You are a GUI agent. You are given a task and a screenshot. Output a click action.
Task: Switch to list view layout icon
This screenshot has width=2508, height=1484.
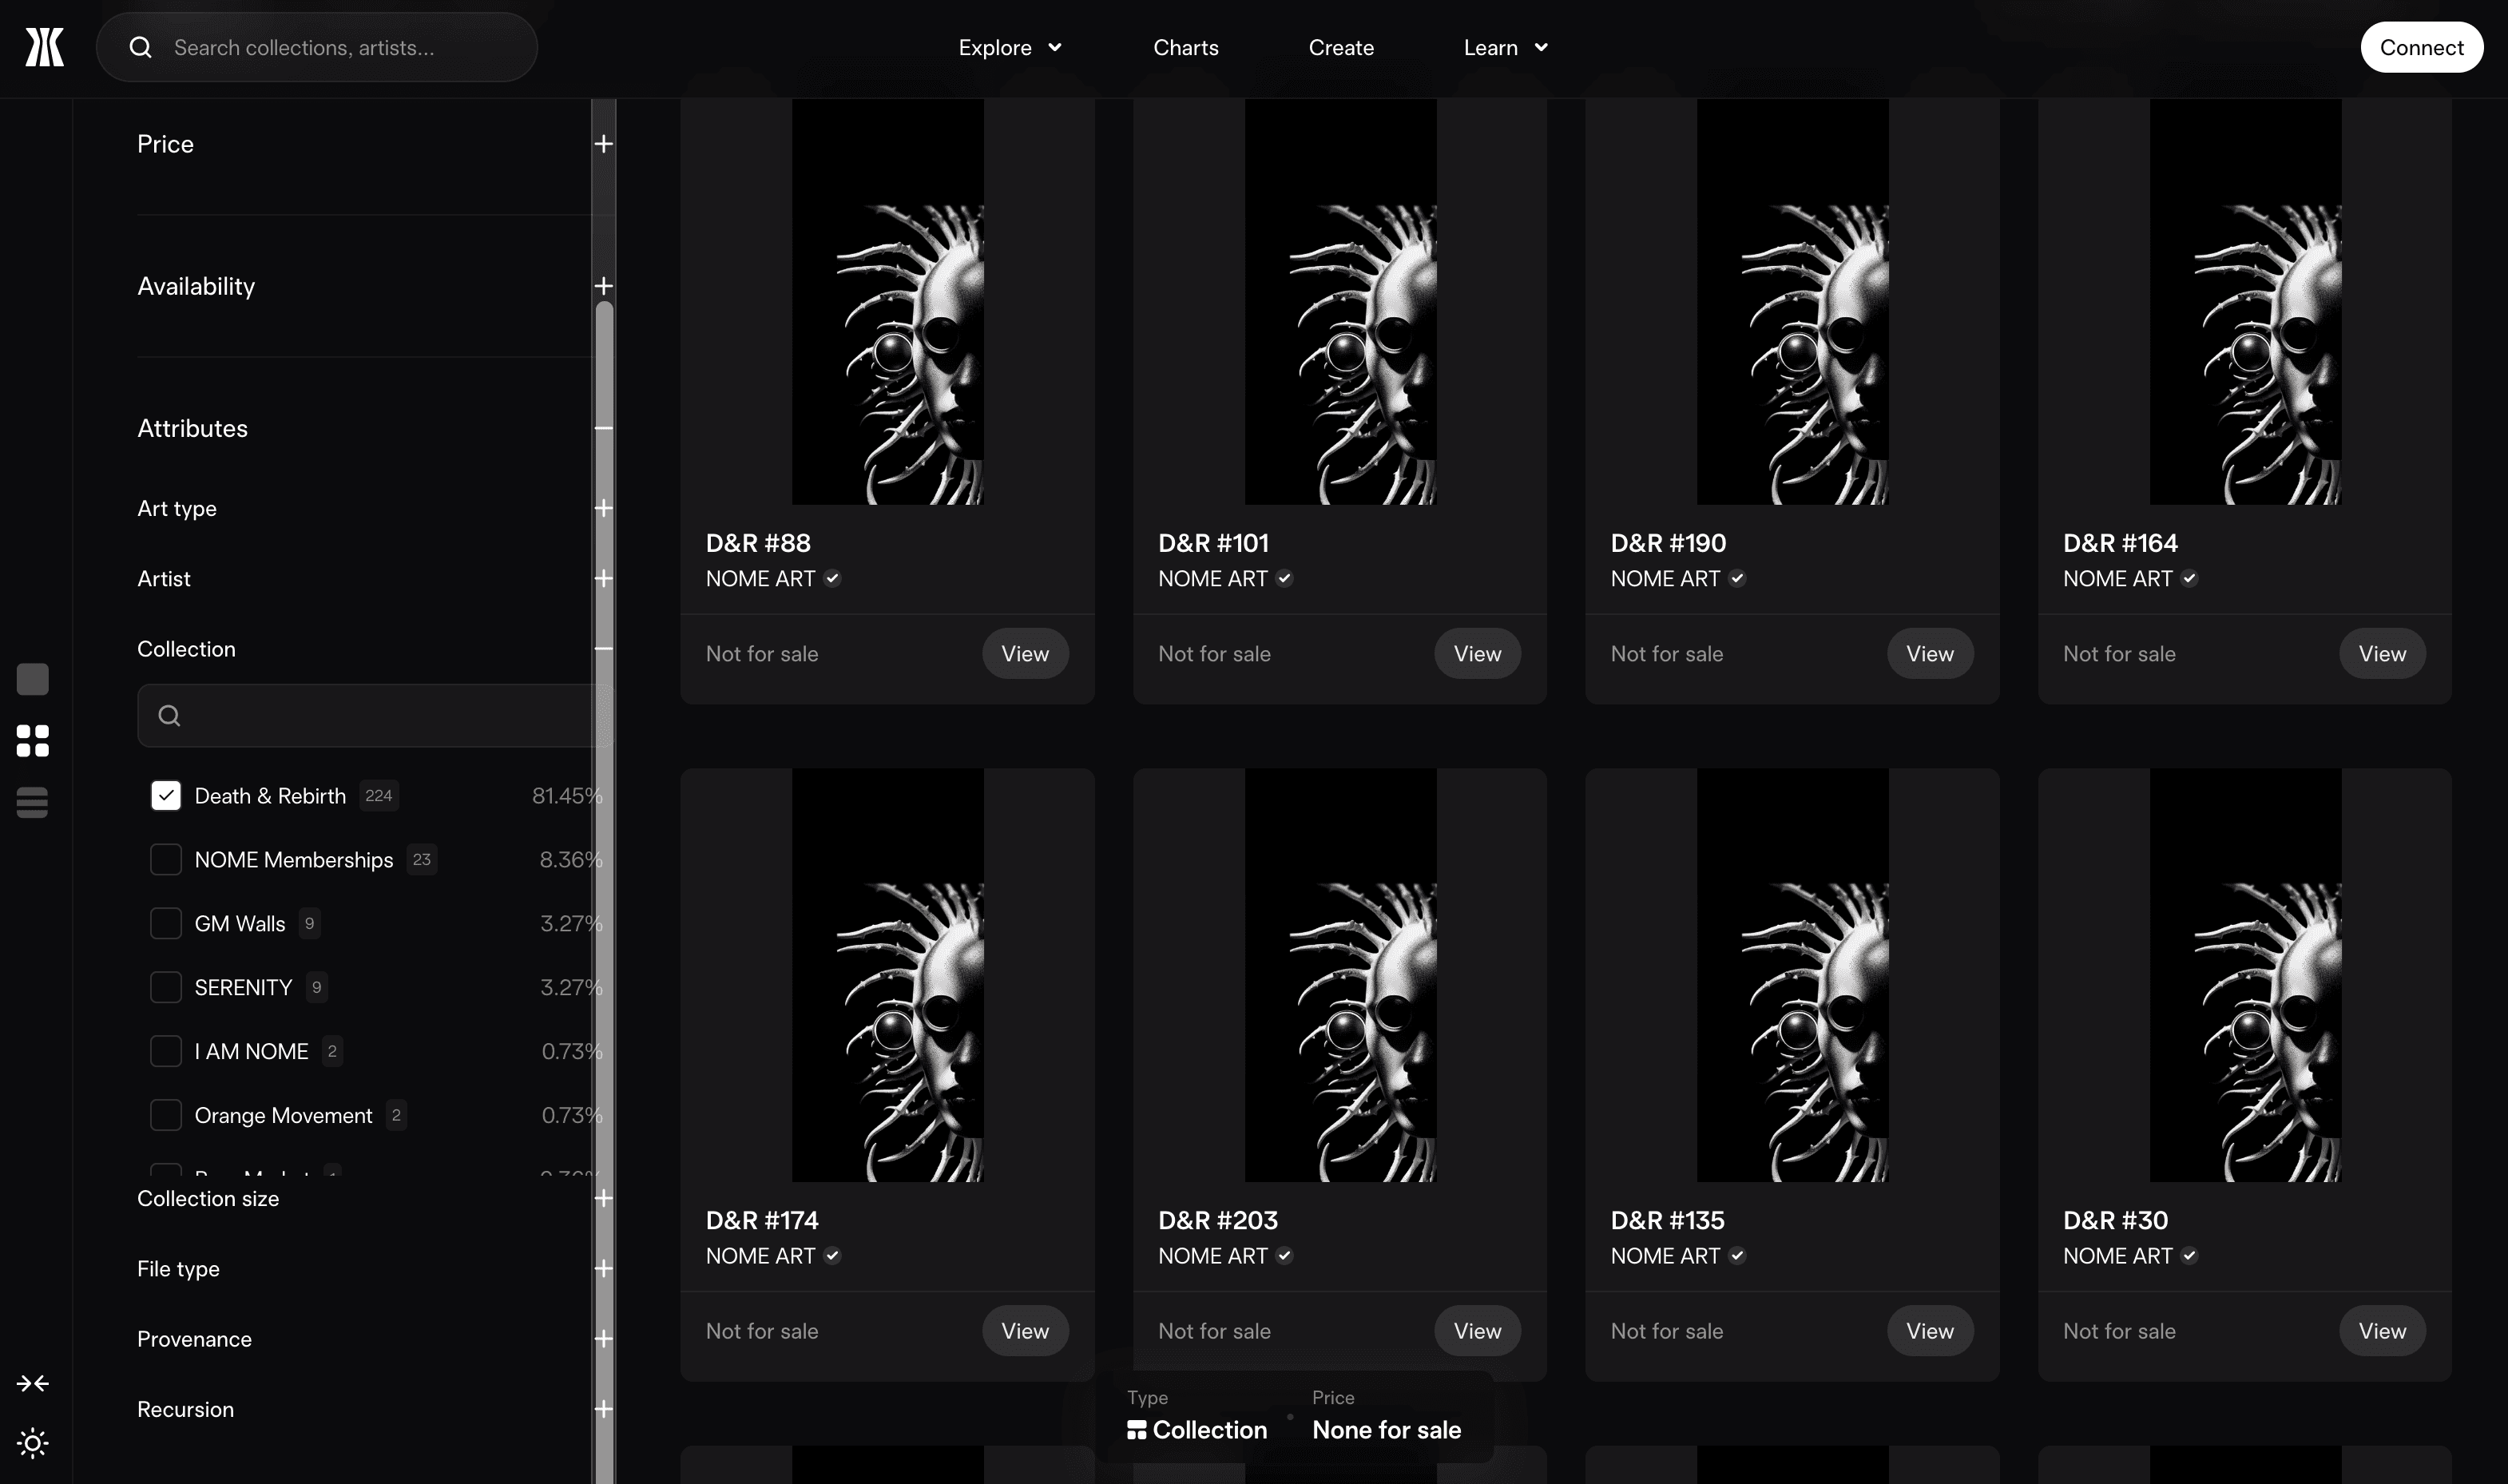32,802
